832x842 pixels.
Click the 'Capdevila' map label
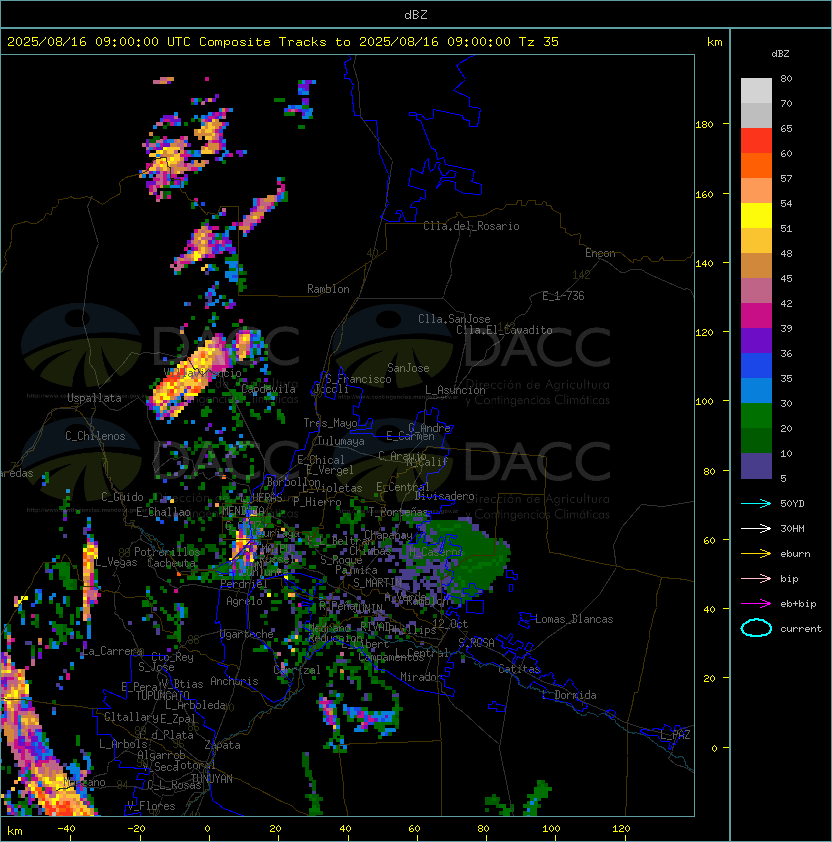pyautogui.click(x=269, y=389)
